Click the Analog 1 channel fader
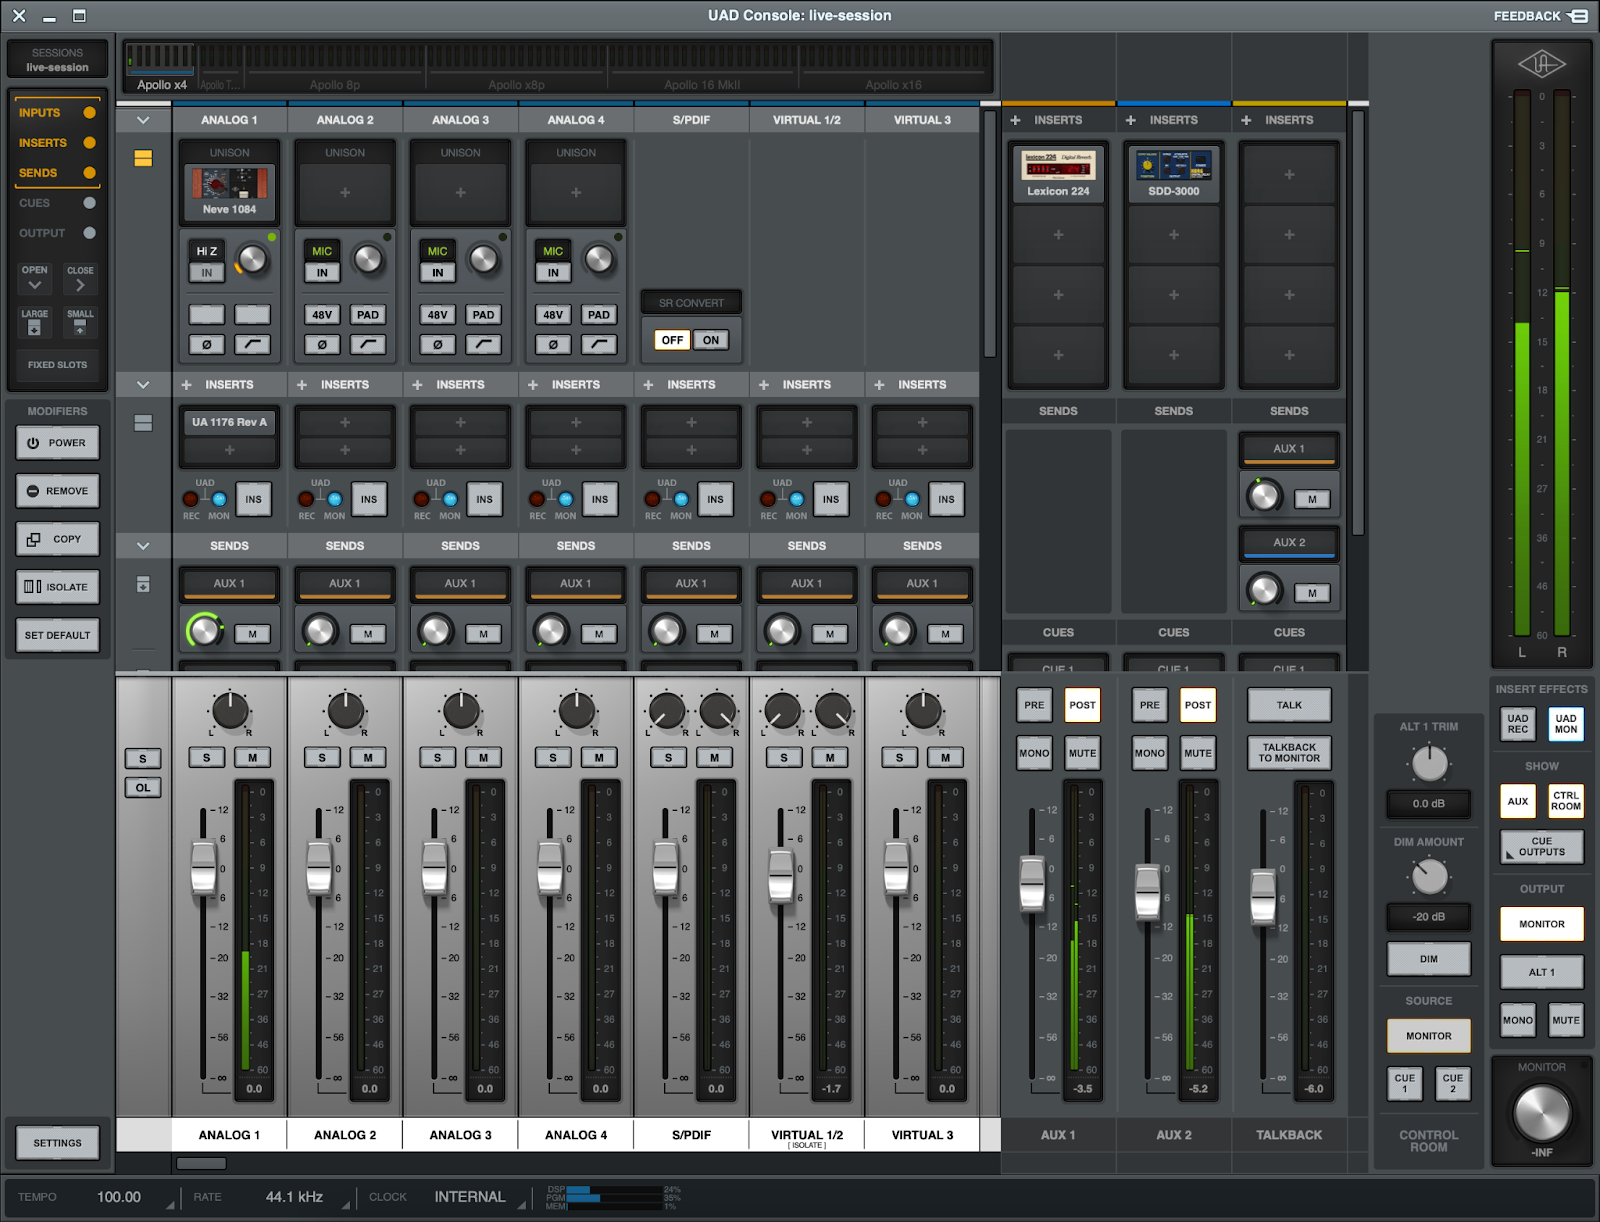Image resolution: width=1600 pixels, height=1222 pixels. click(x=205, y=867)
